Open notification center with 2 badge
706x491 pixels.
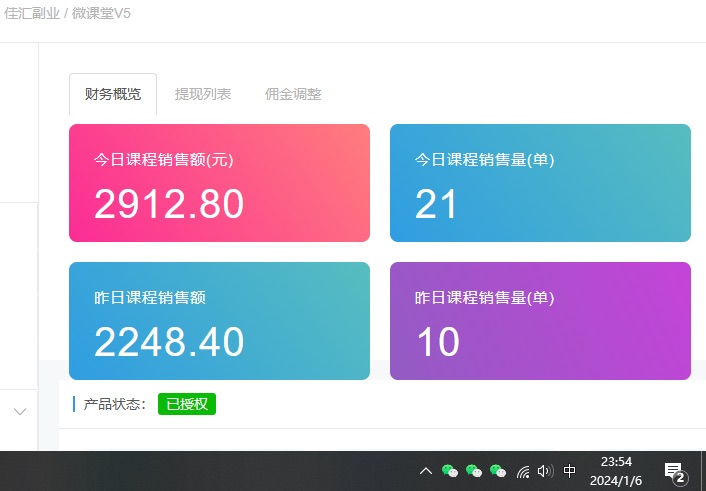pyautogui.click(x=675, y=472)
